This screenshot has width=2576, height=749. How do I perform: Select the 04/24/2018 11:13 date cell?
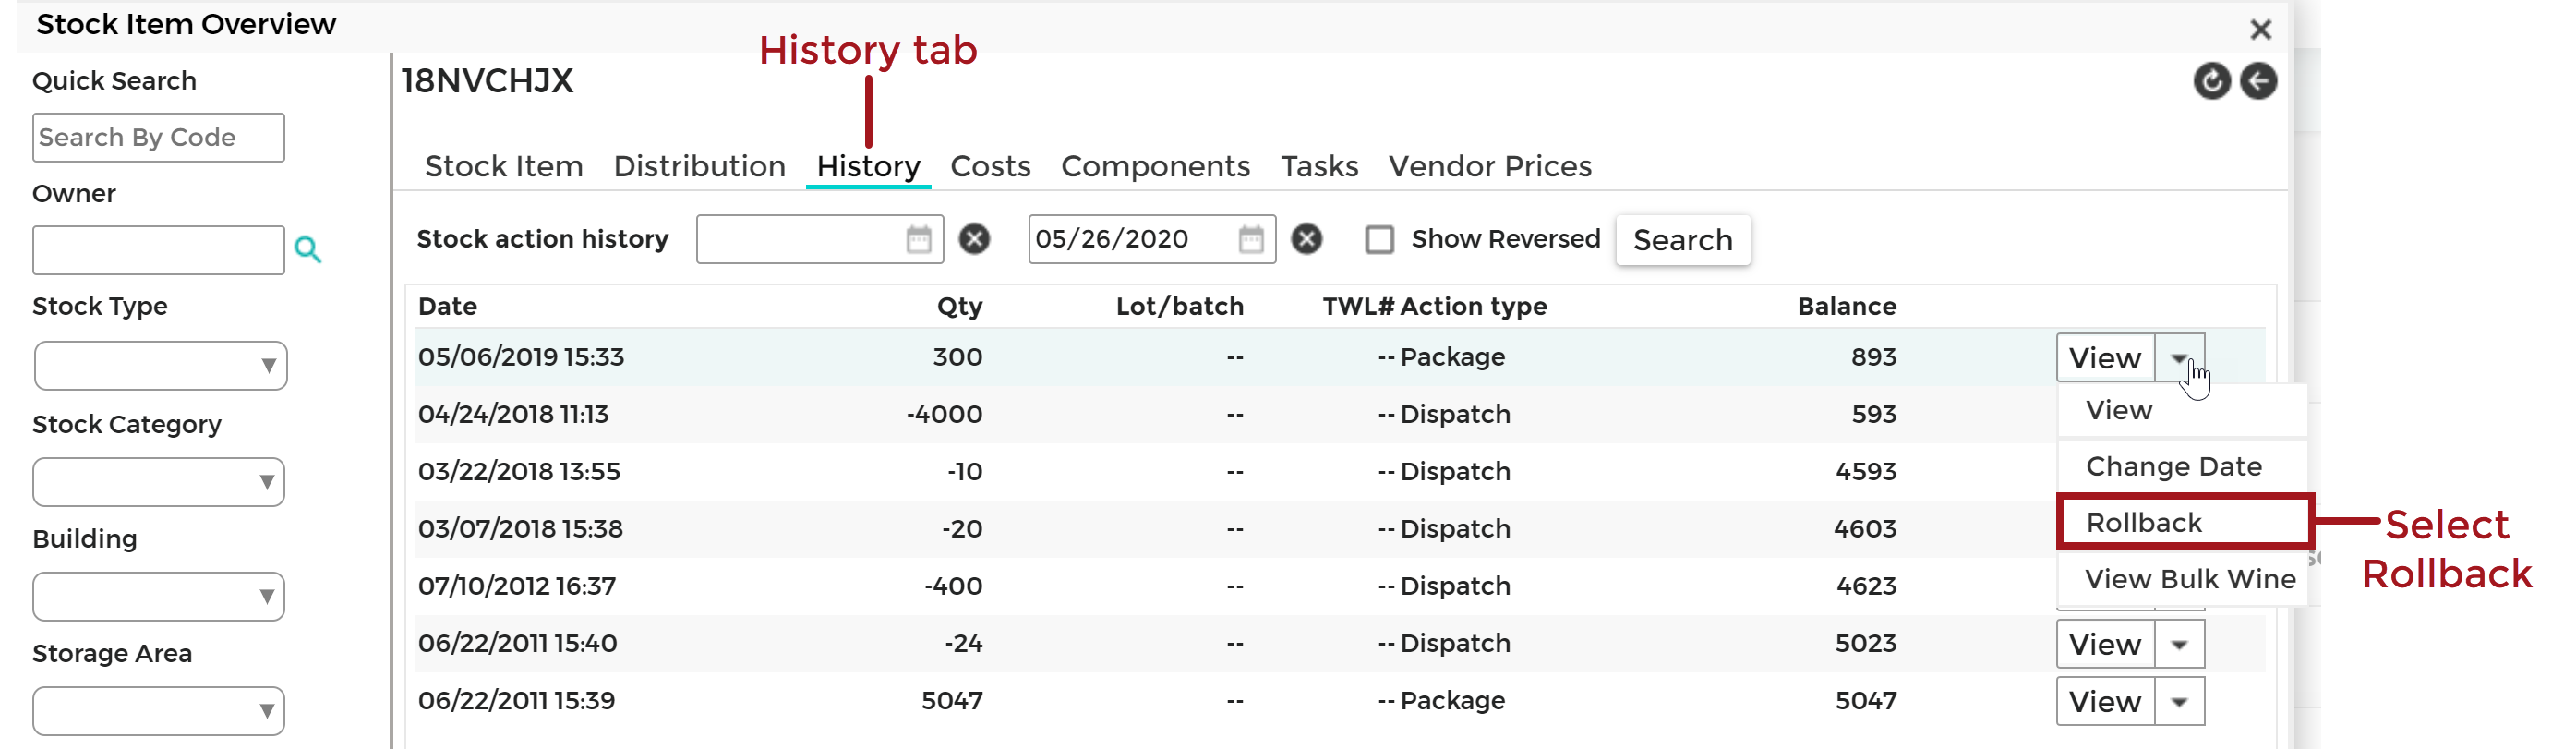point(513,414)
